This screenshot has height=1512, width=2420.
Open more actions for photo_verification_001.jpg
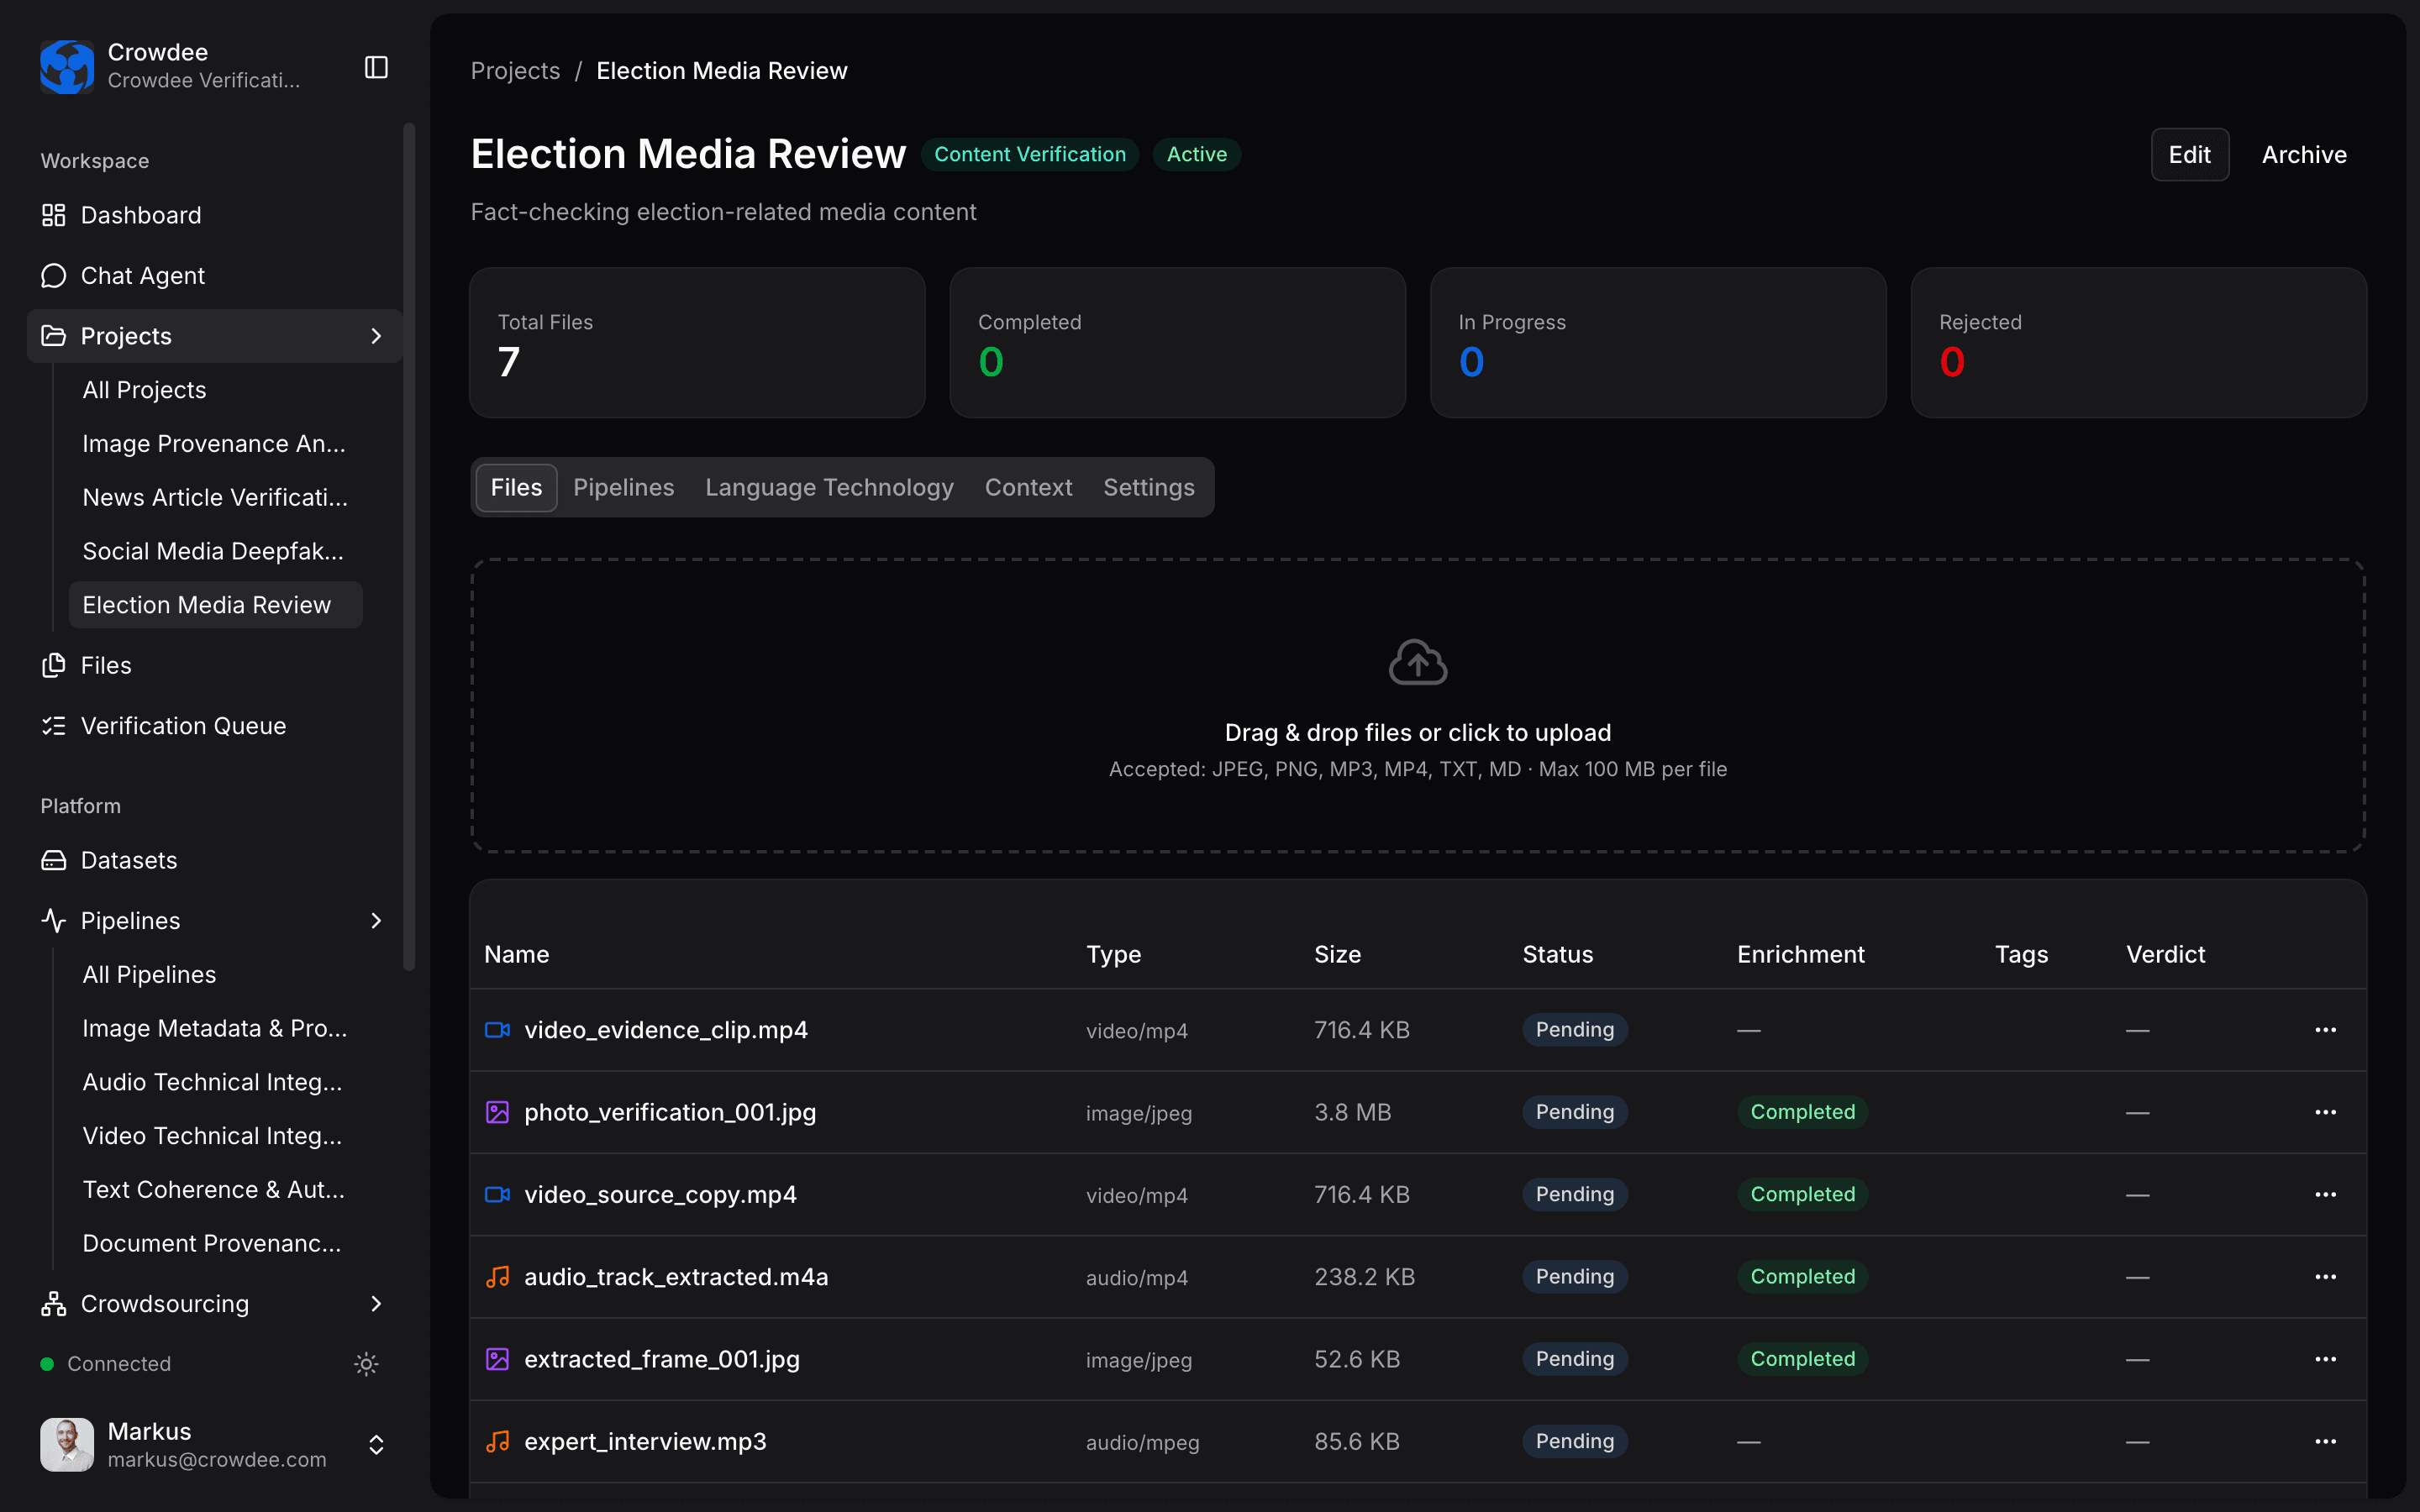(2325, 1112)
